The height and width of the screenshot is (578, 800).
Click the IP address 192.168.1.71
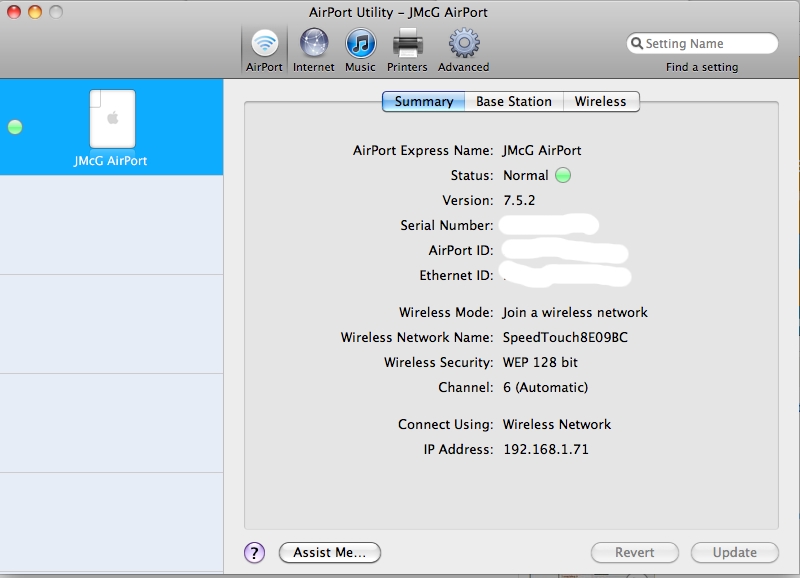[x=546, y=449]
